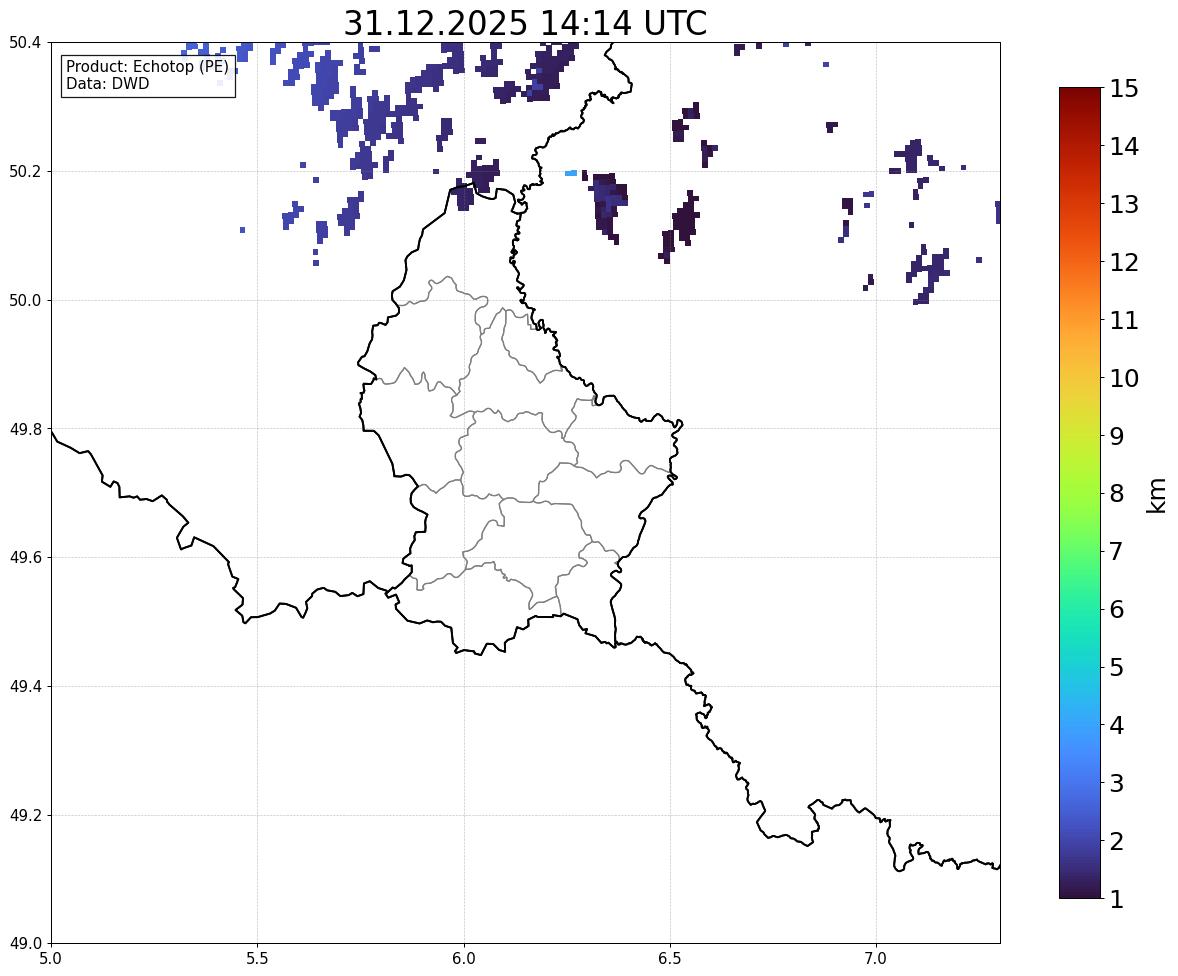This screenshot has height=976, width=1178.
Task: Click the light-blue echo pixel near 50.2 latitude
Action: click(571, 174)
